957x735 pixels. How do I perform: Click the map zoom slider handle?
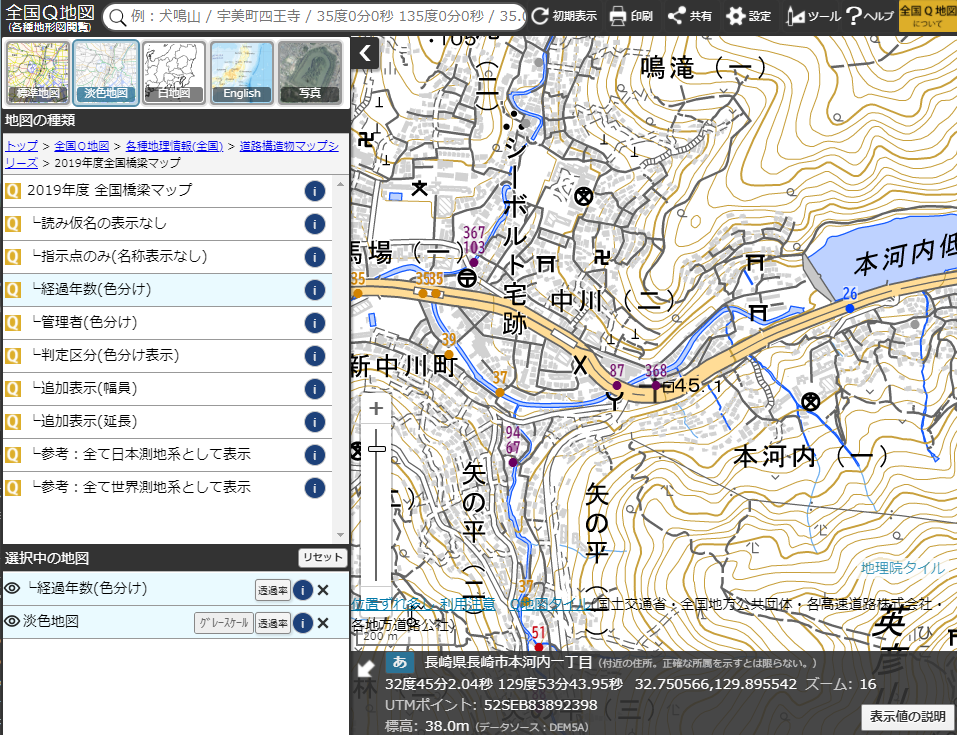pyautogui.click(x=377, y=449)
